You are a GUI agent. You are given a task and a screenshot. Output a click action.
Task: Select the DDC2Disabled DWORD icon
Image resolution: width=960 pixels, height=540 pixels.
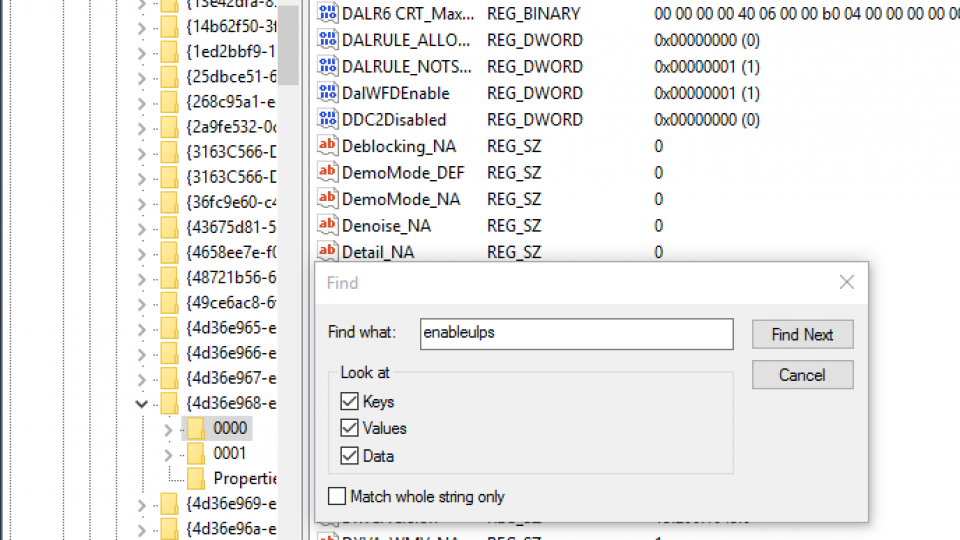coord(328,119)
